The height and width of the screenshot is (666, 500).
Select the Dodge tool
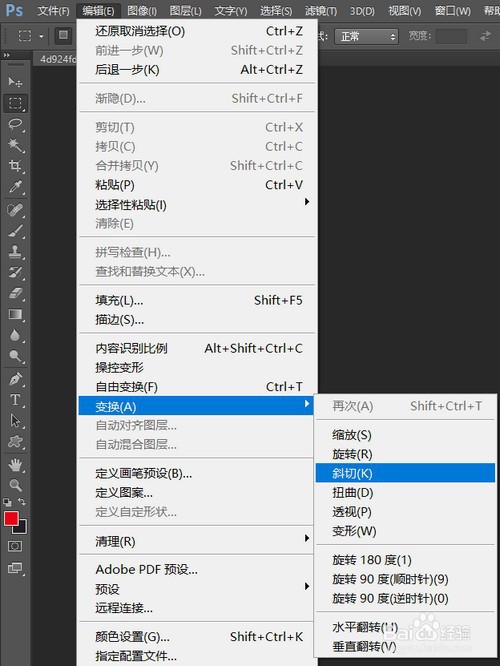point(15,356)
